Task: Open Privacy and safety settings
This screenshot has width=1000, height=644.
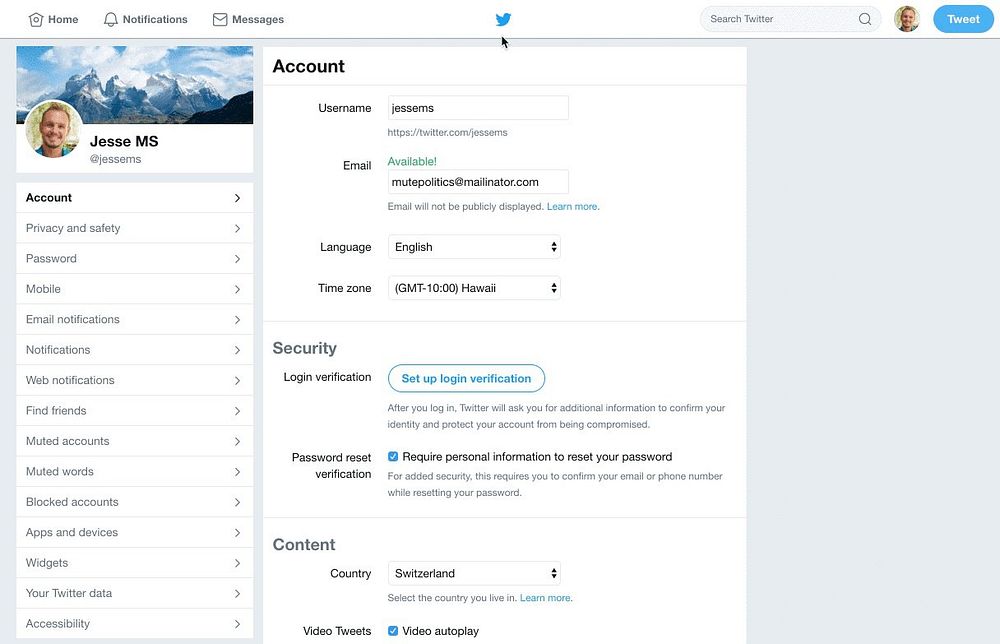Action: click(x=135, y=228)
